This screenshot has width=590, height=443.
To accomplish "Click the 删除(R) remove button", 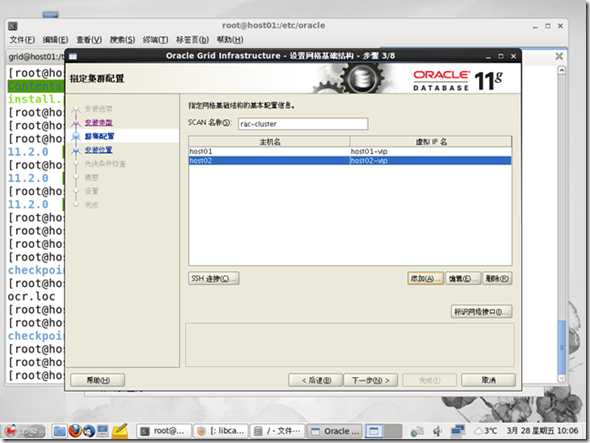I will (497, 279).
